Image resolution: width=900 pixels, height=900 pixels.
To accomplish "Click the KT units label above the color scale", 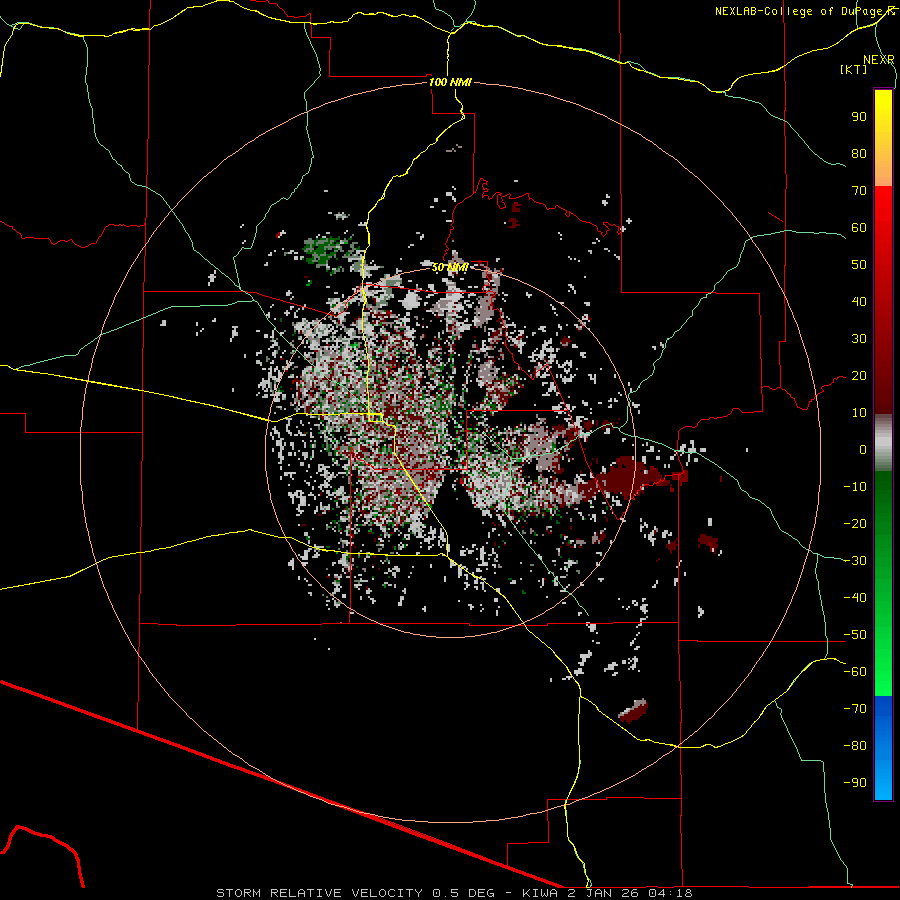I will click(x=853, y=69).
